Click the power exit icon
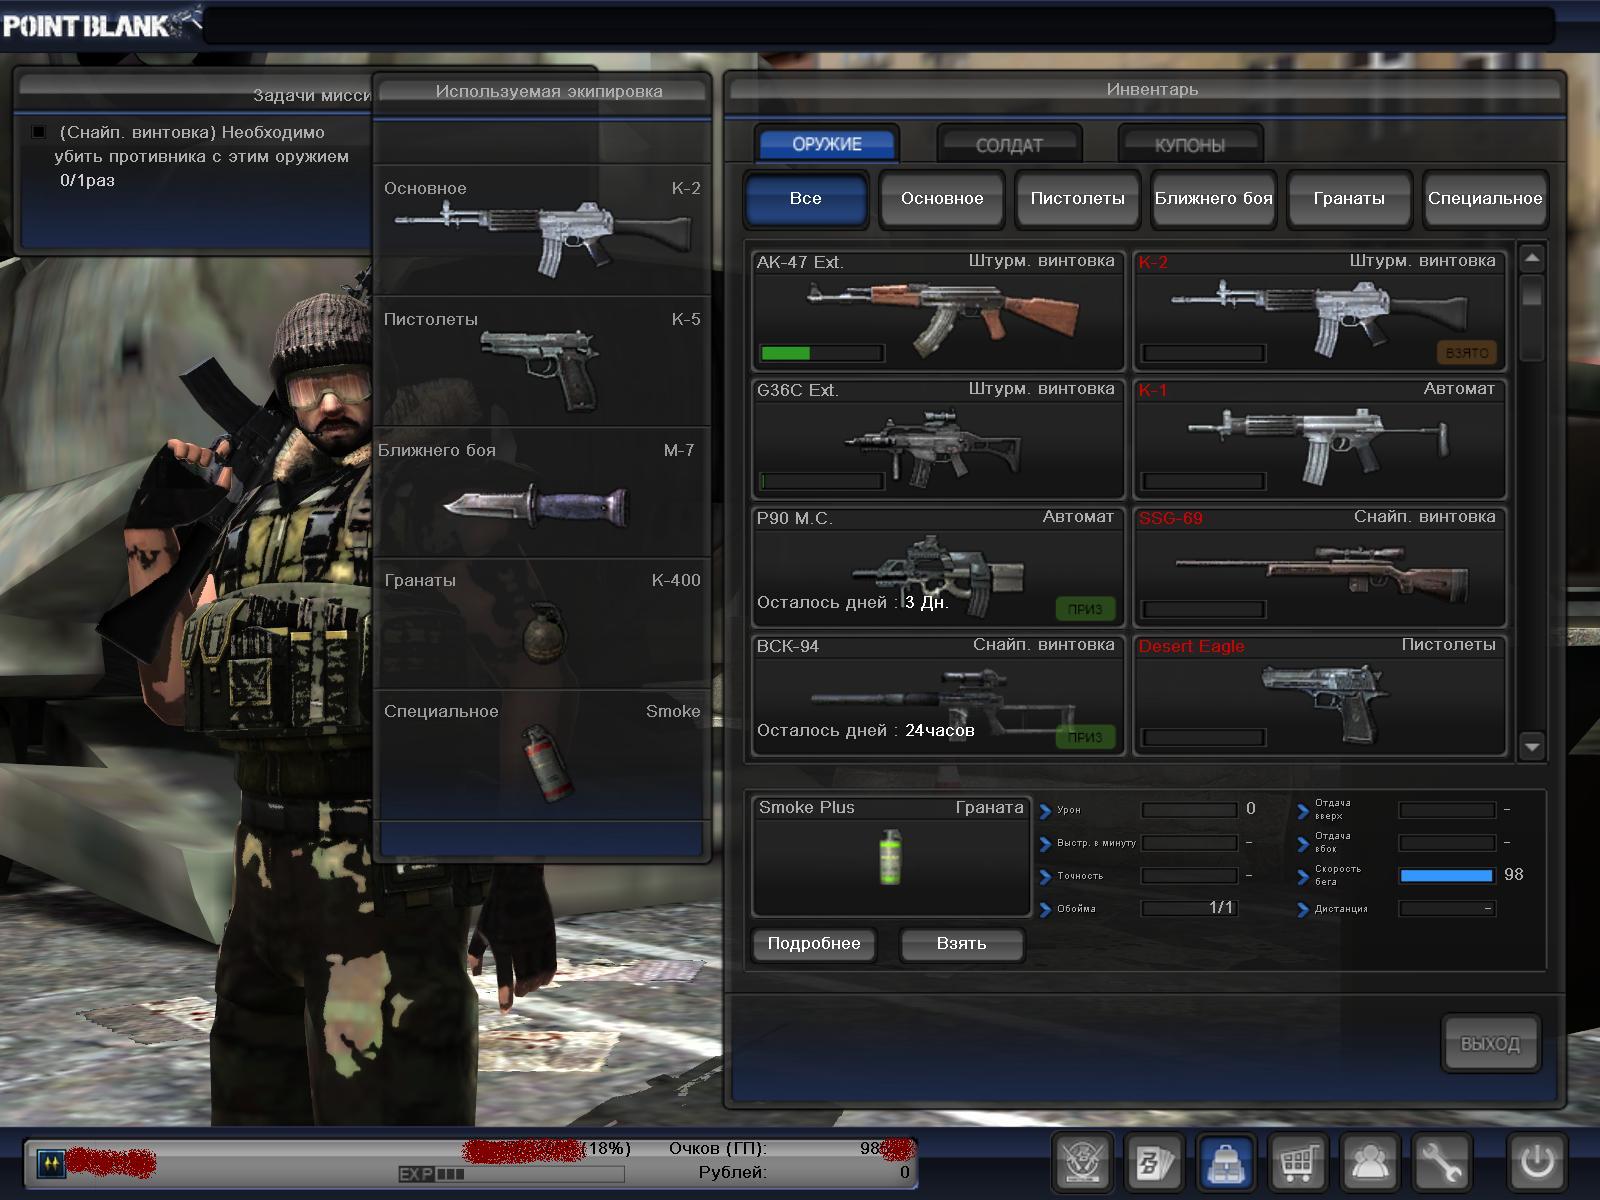Screen dimensions: 1600x1200 coord(1536,1162)
